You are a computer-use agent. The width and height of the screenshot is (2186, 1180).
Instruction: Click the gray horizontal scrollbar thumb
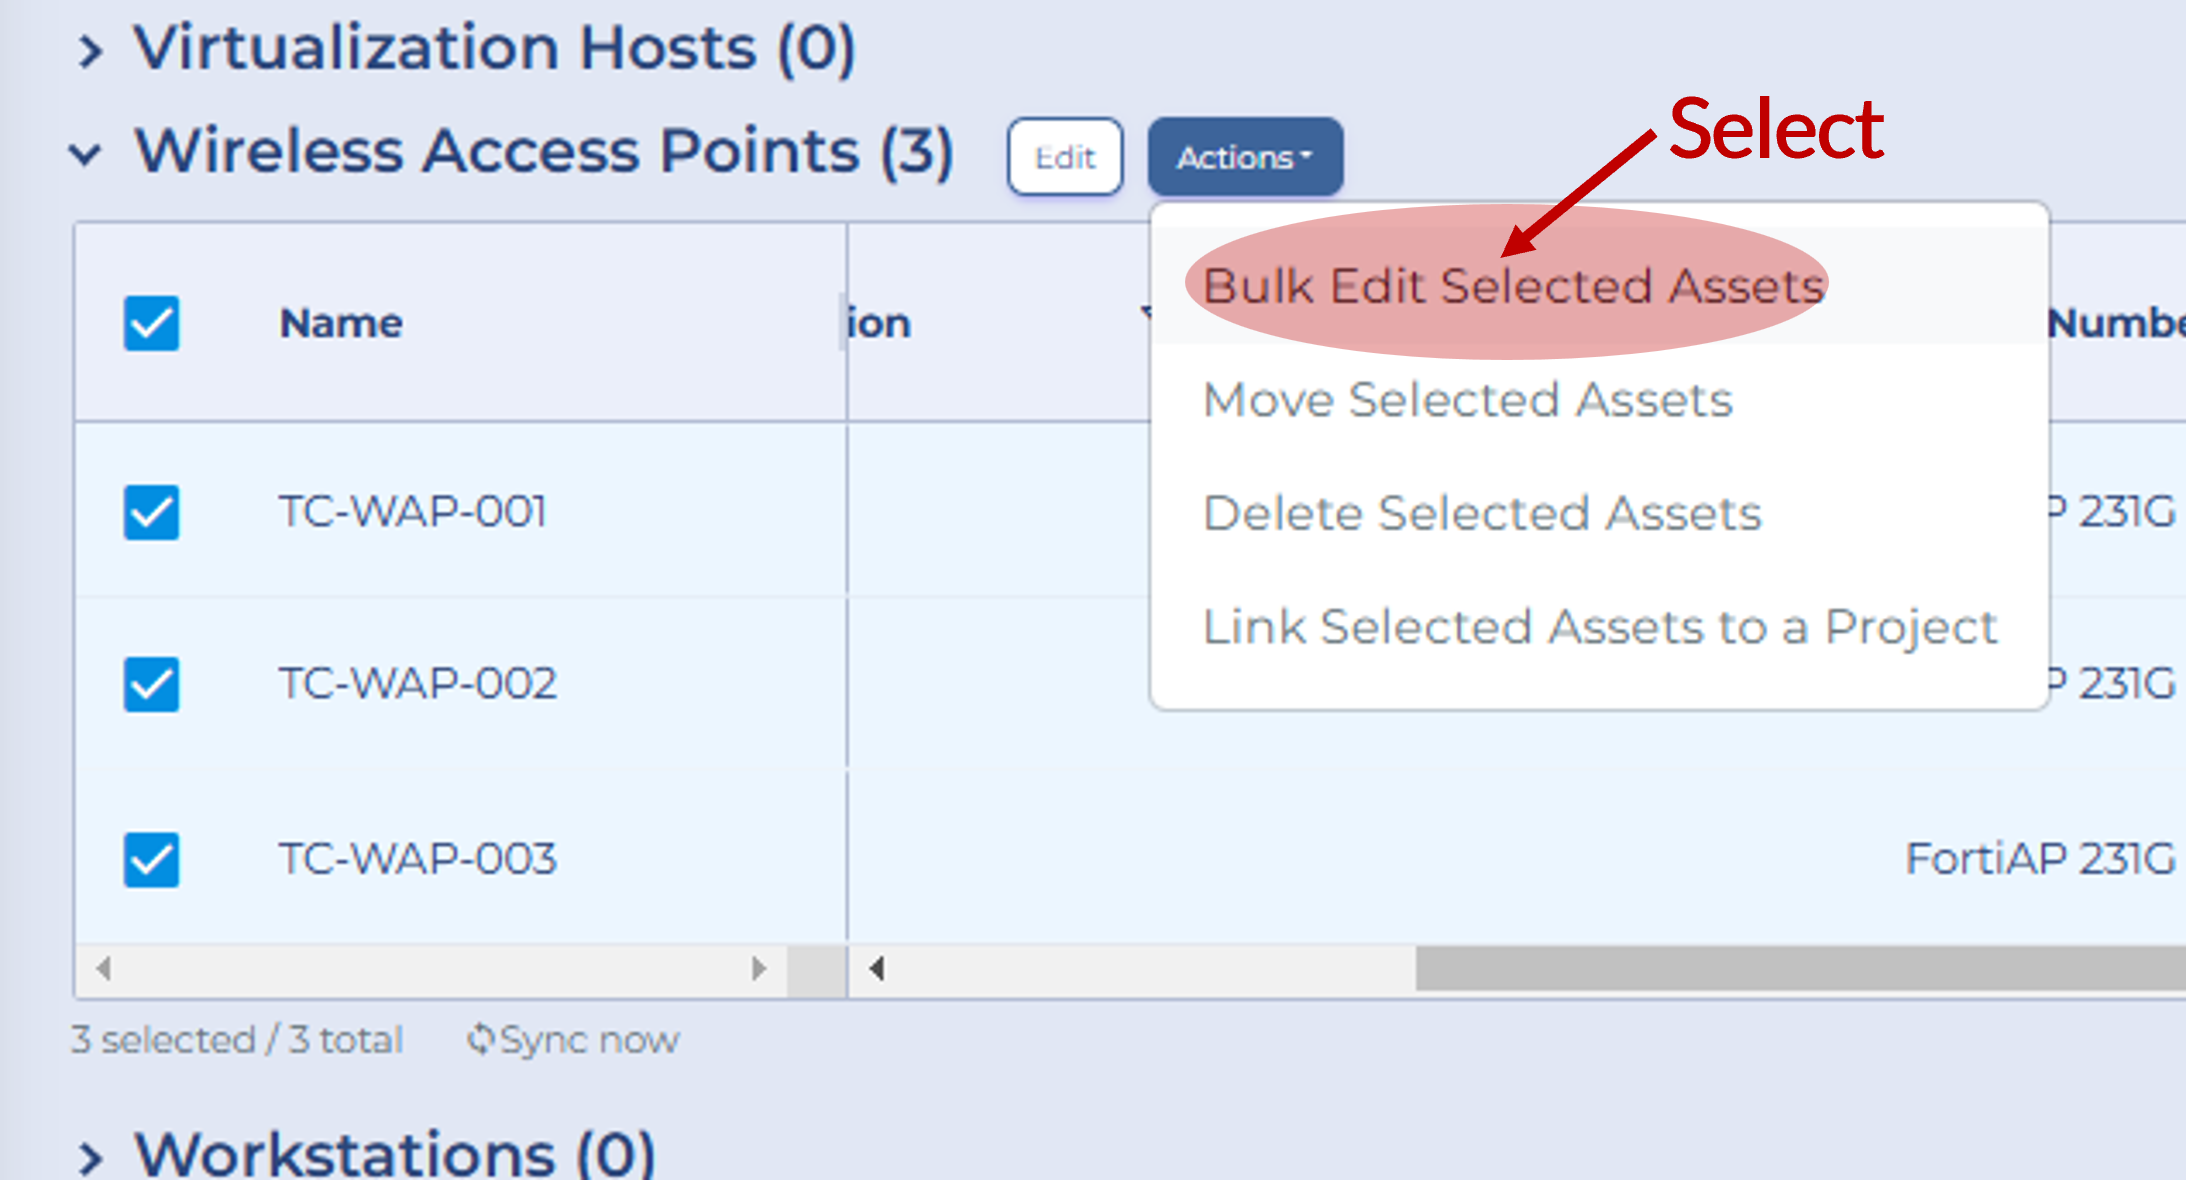pos(1800,968)
